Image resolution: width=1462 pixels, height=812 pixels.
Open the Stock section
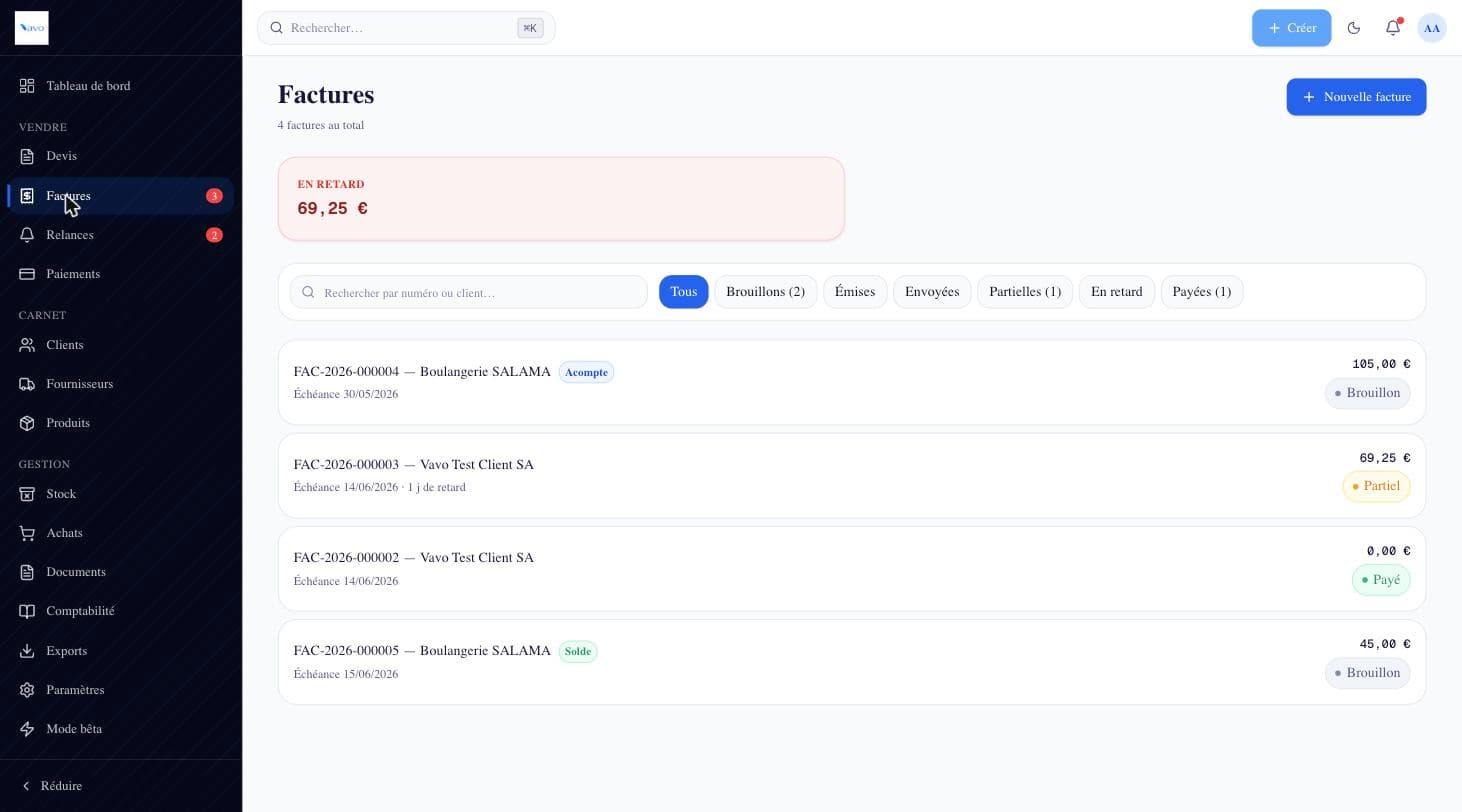(x=121, y=494)
